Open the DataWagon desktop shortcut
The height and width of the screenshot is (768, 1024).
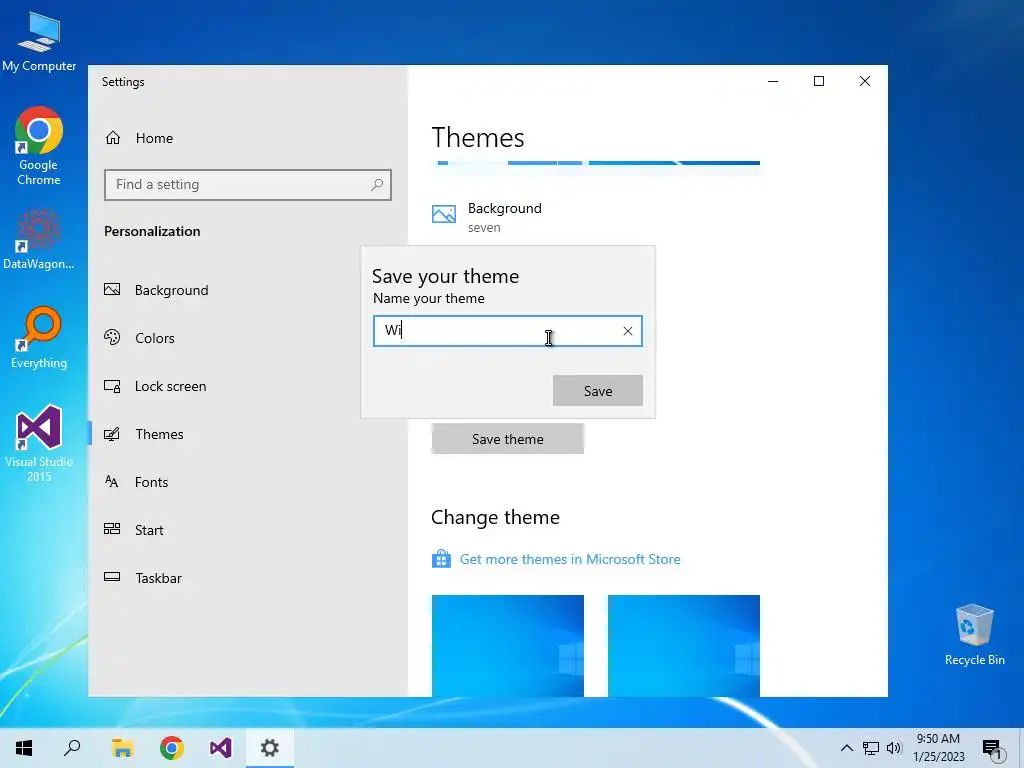(39, 239)
